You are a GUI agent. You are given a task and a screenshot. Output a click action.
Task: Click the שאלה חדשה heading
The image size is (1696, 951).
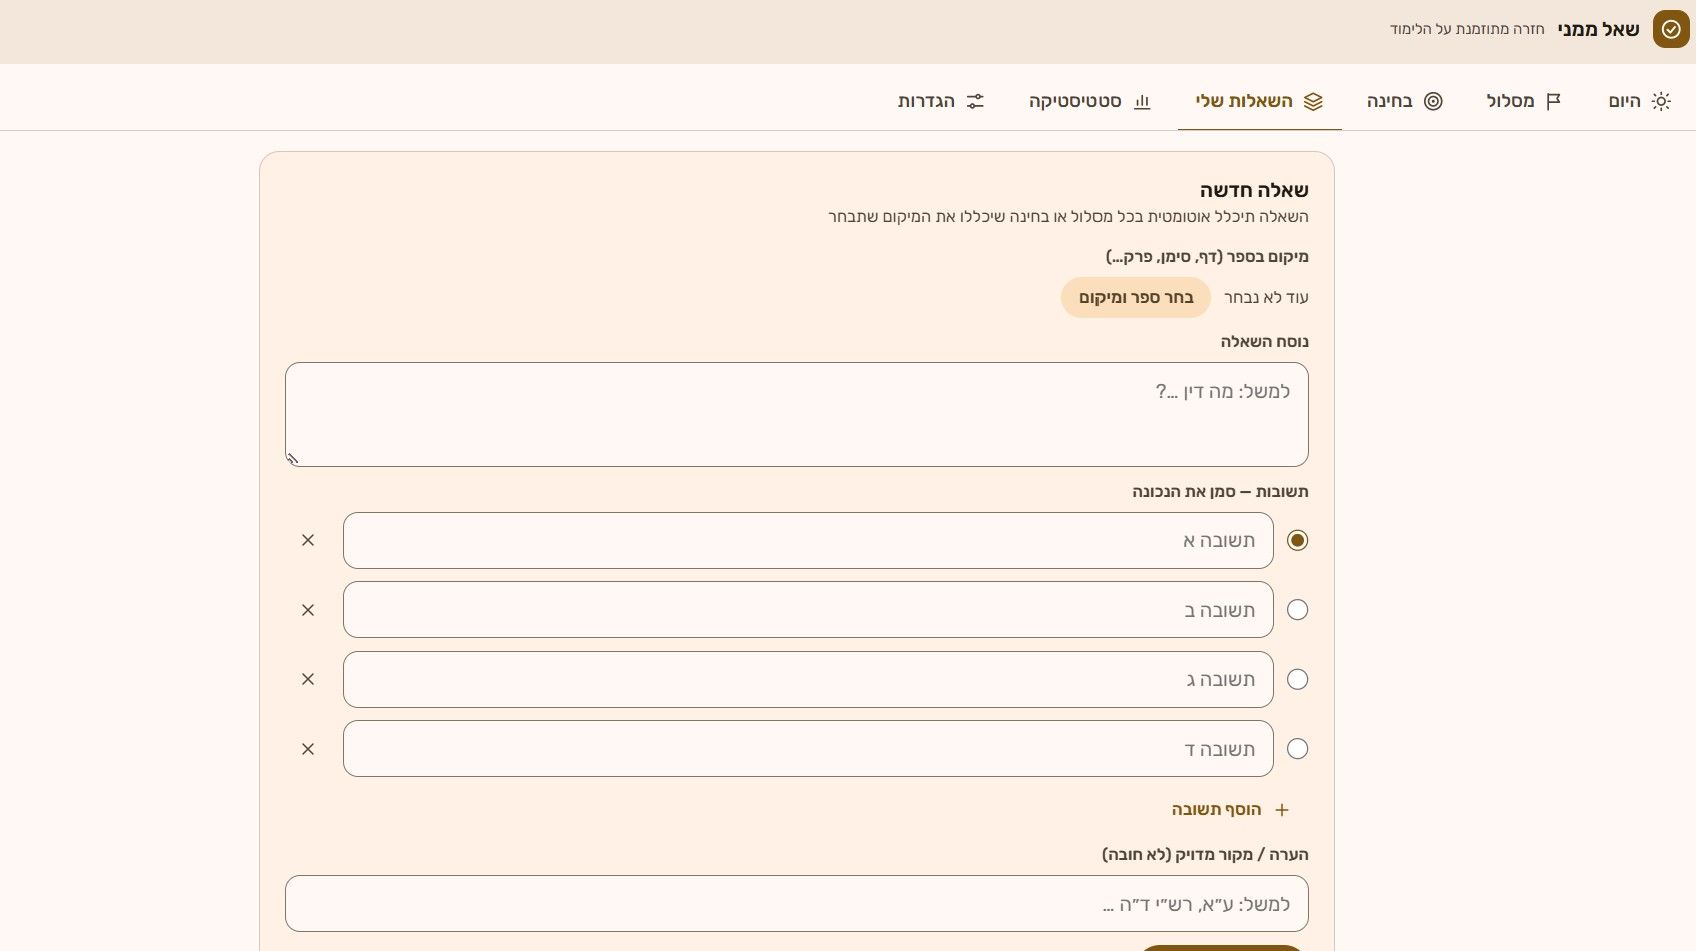pos(1254,190)
